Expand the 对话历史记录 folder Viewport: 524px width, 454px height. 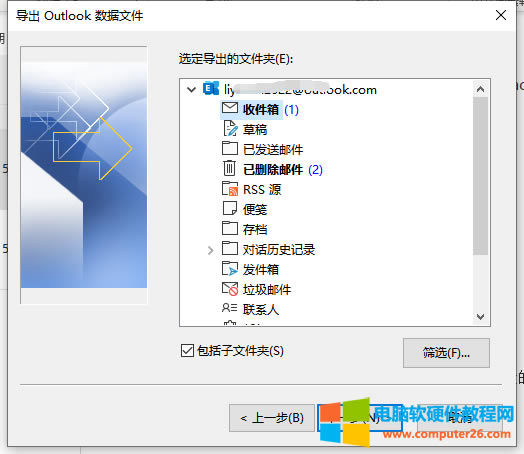[x=210, y=250]
